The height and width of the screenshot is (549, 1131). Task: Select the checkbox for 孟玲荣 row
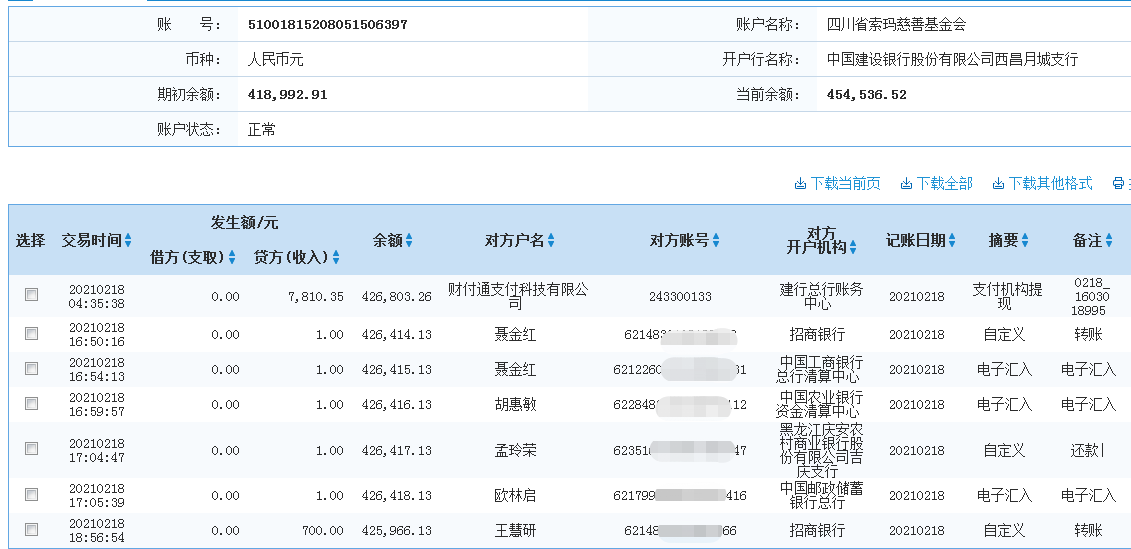tap(31, 449)
